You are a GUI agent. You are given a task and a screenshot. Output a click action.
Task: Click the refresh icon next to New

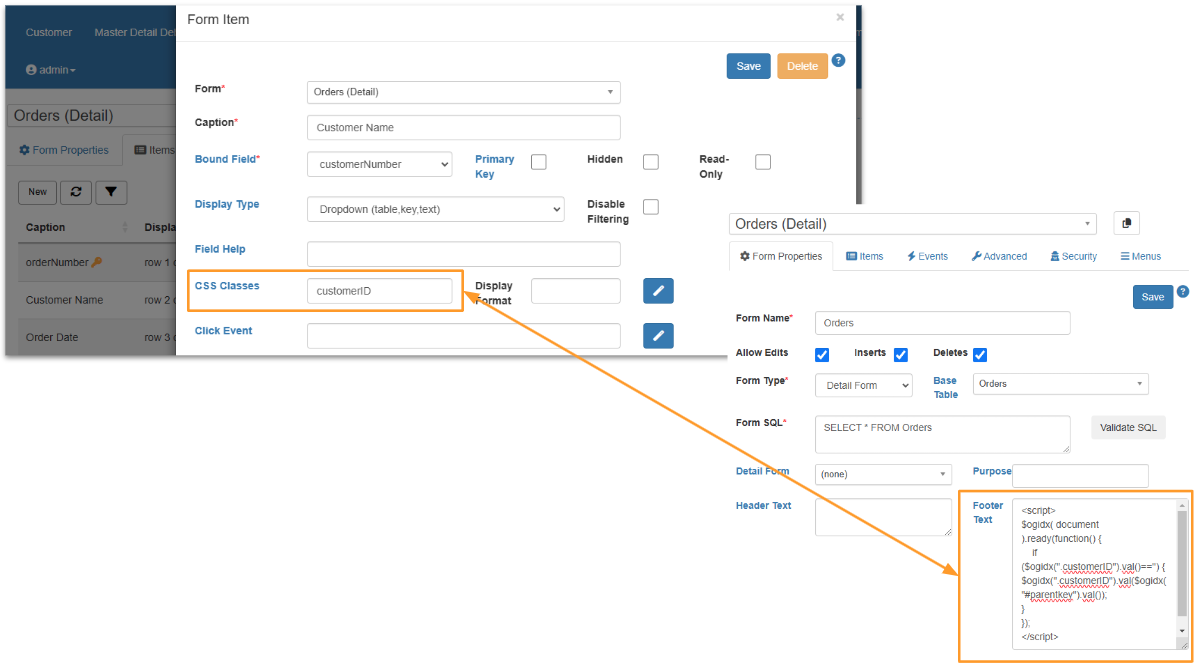[76, 192]
